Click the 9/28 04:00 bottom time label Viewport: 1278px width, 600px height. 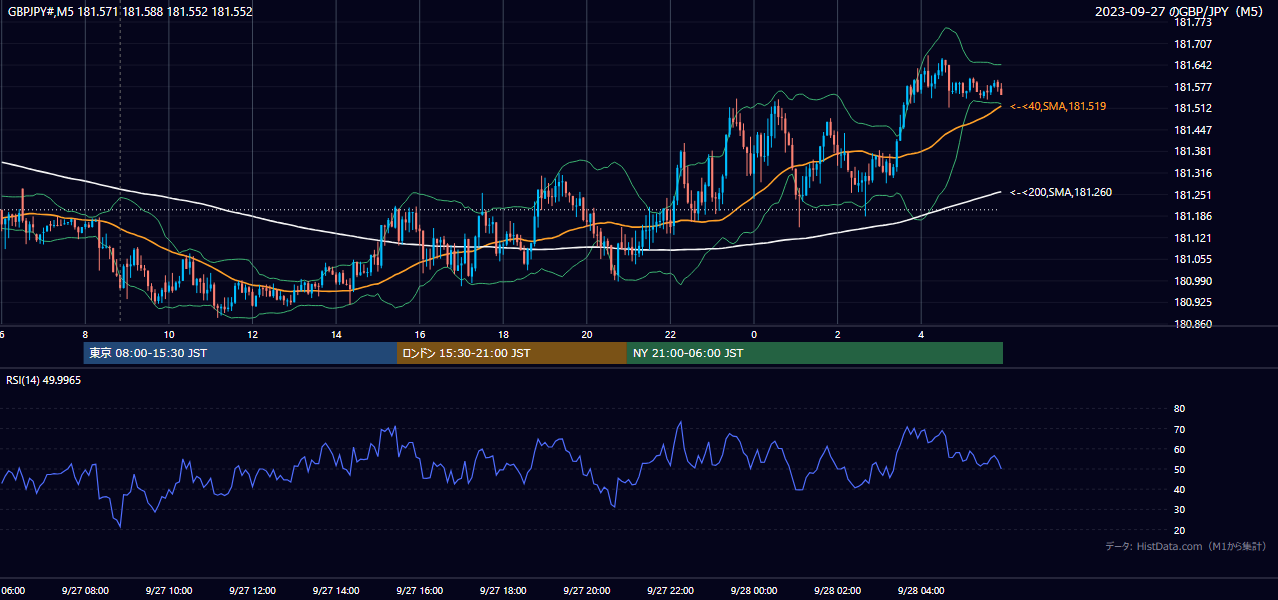[921, 591]
